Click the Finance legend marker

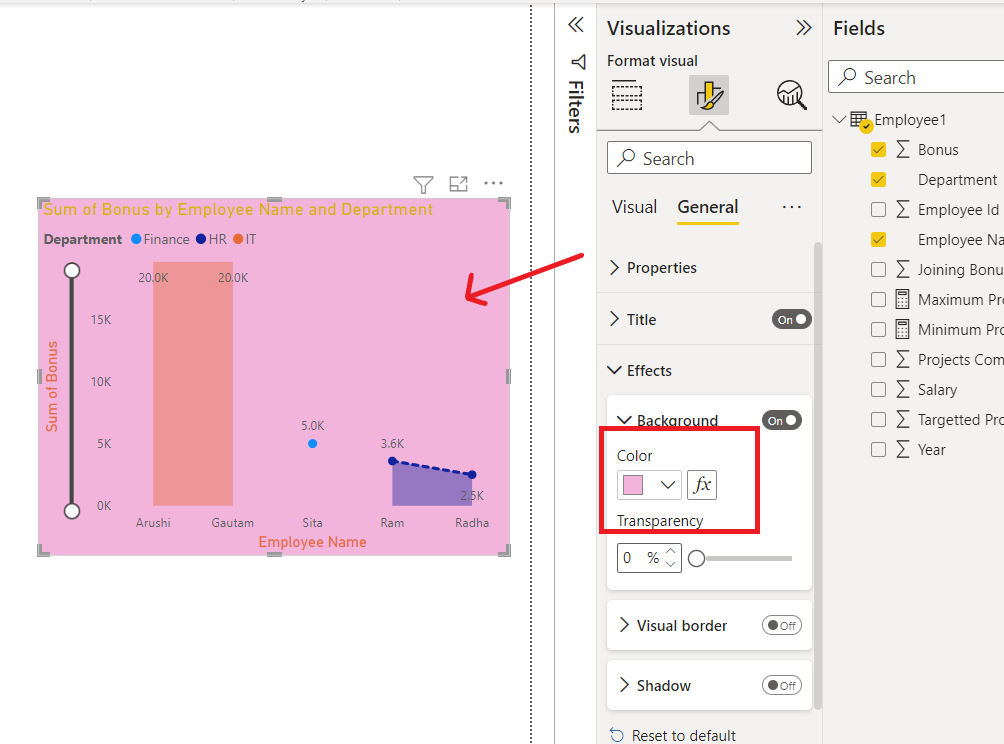(136, 239)
